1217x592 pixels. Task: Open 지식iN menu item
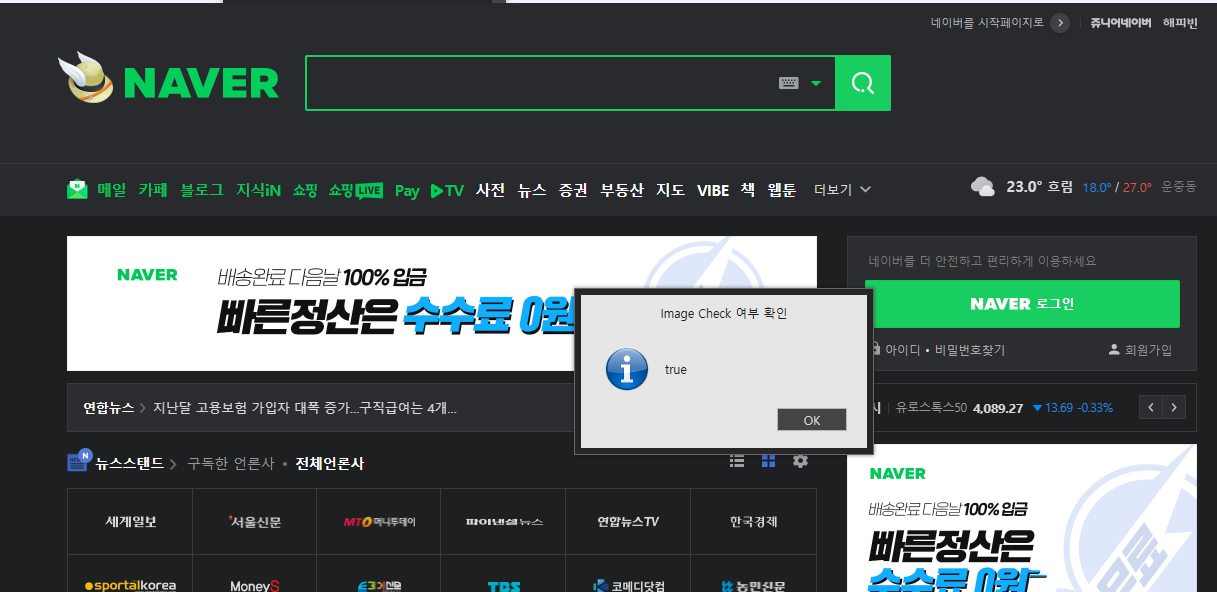click(258, 190)
